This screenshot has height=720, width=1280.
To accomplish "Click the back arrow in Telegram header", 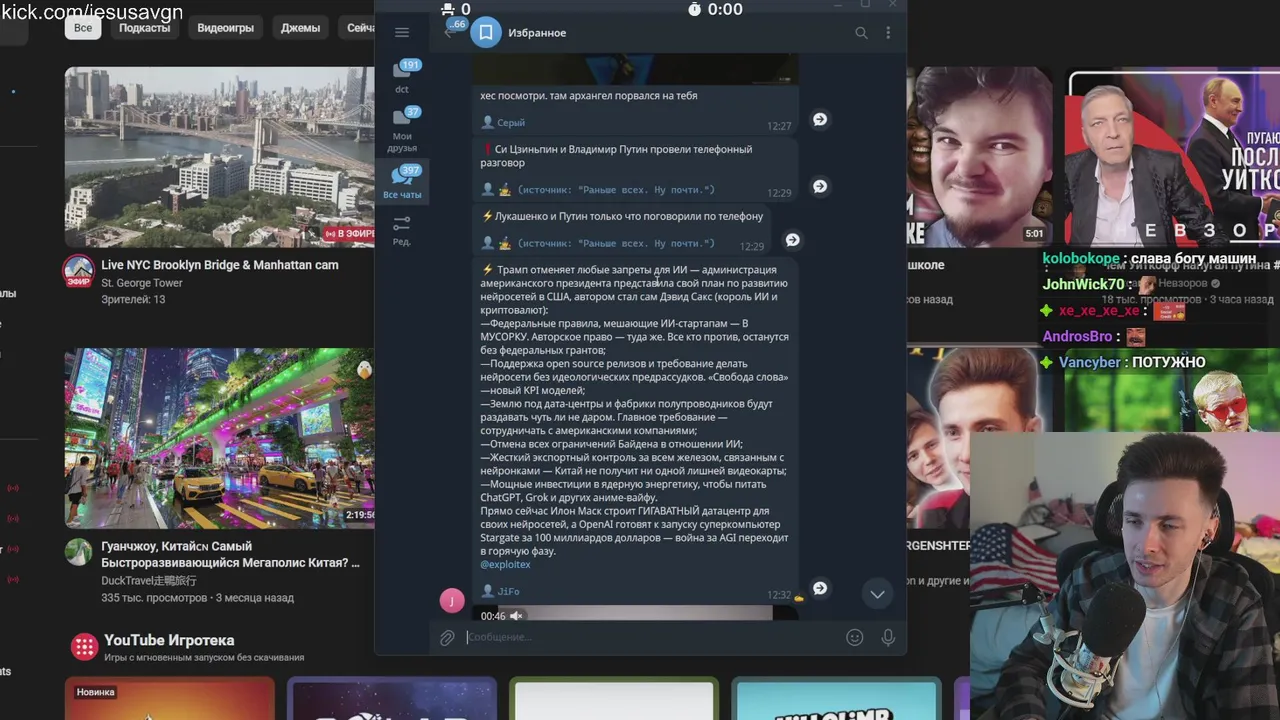I will pos(449,33).
